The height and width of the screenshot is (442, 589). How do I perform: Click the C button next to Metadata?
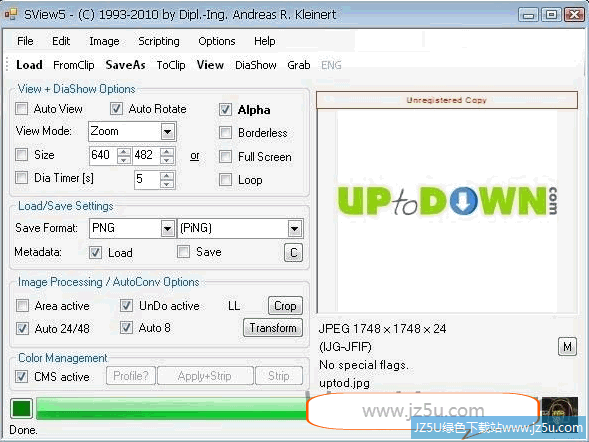tap(293, 252)
